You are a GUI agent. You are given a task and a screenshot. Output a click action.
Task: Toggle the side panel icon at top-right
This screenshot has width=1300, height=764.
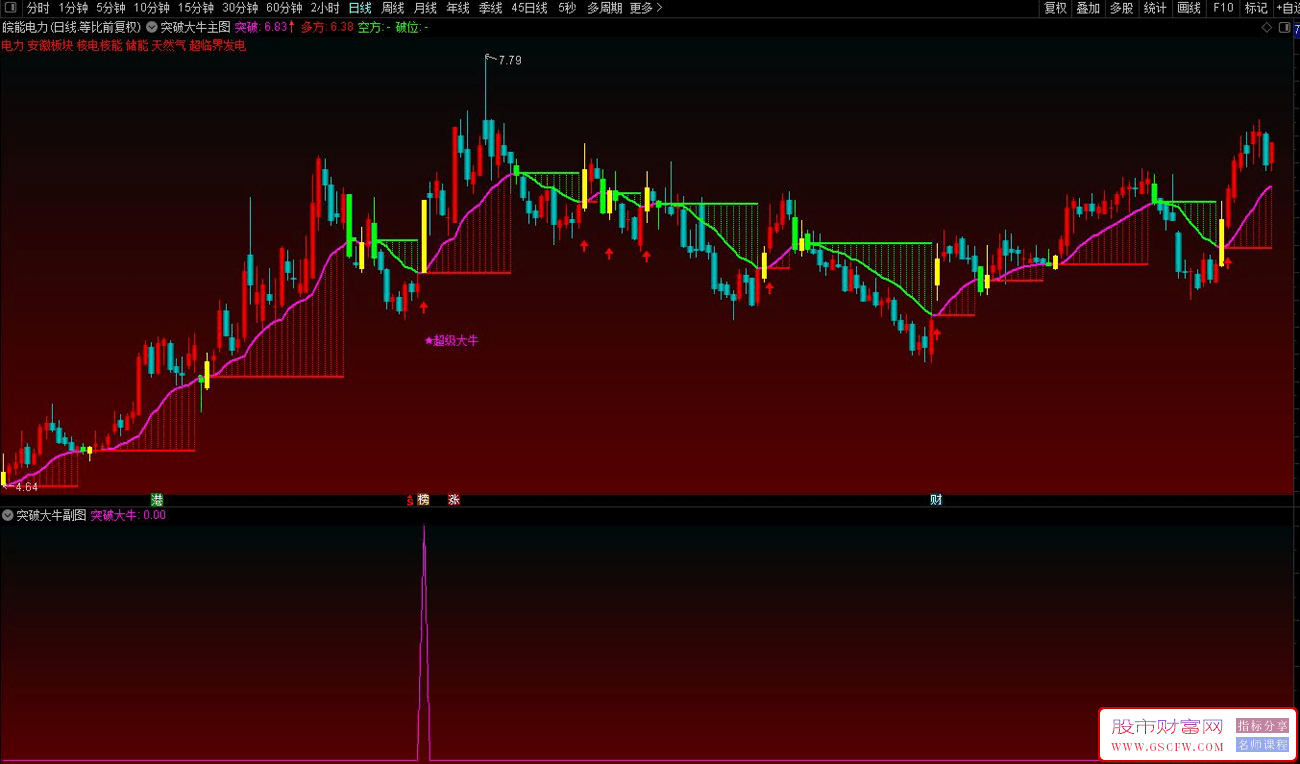1285,27
